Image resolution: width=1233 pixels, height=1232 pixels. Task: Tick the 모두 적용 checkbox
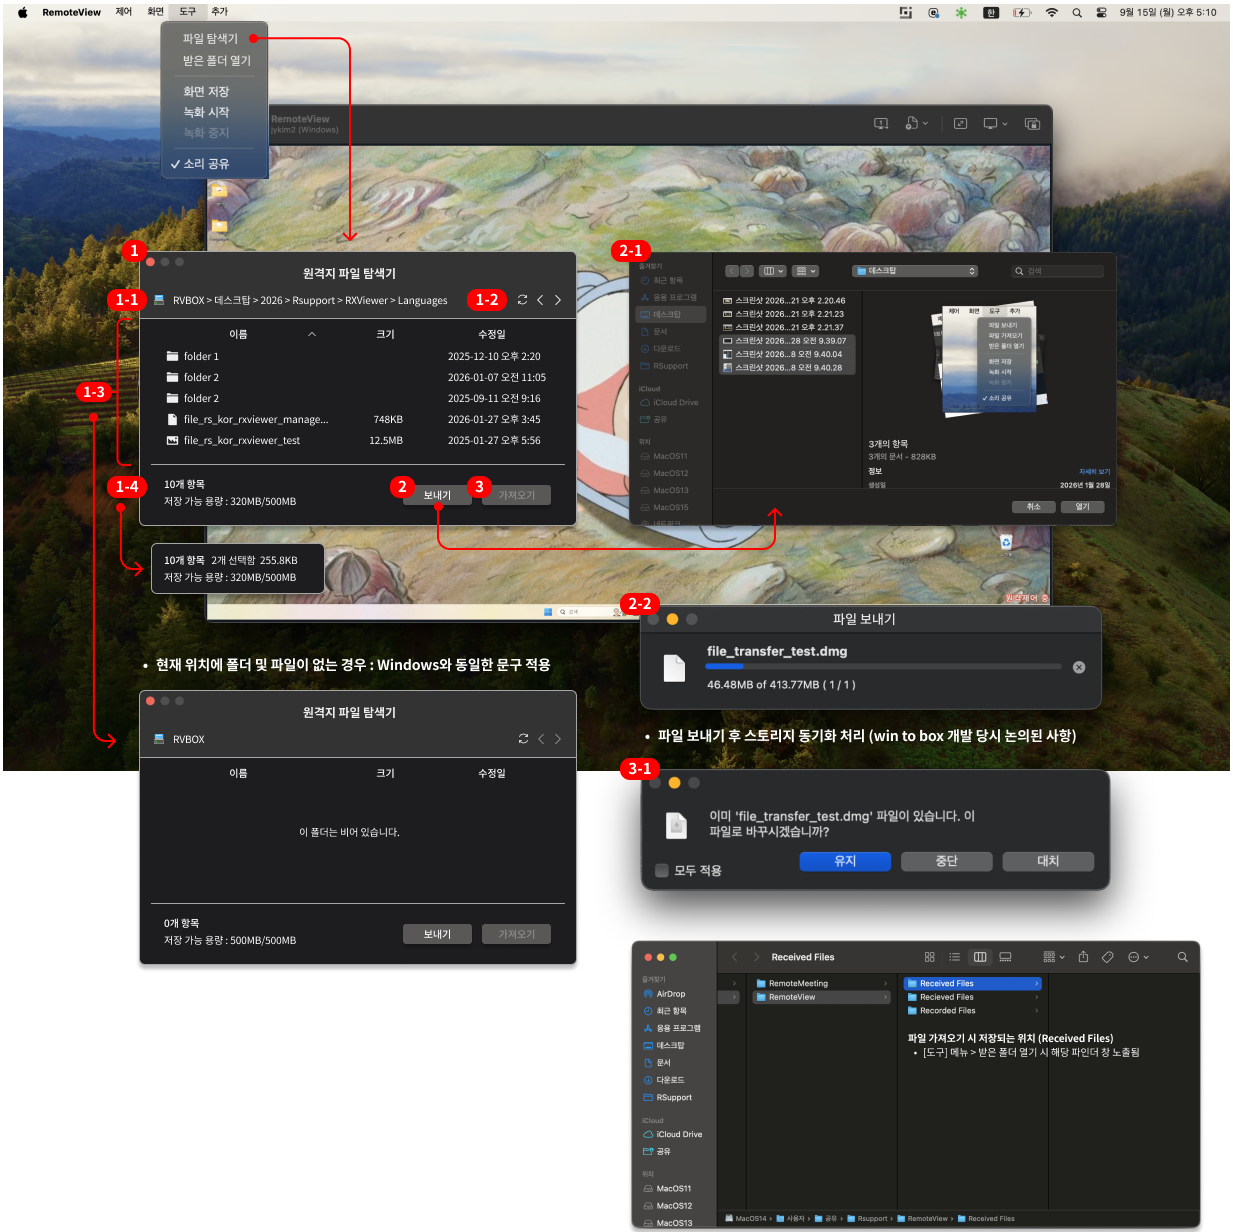[661, 870]
